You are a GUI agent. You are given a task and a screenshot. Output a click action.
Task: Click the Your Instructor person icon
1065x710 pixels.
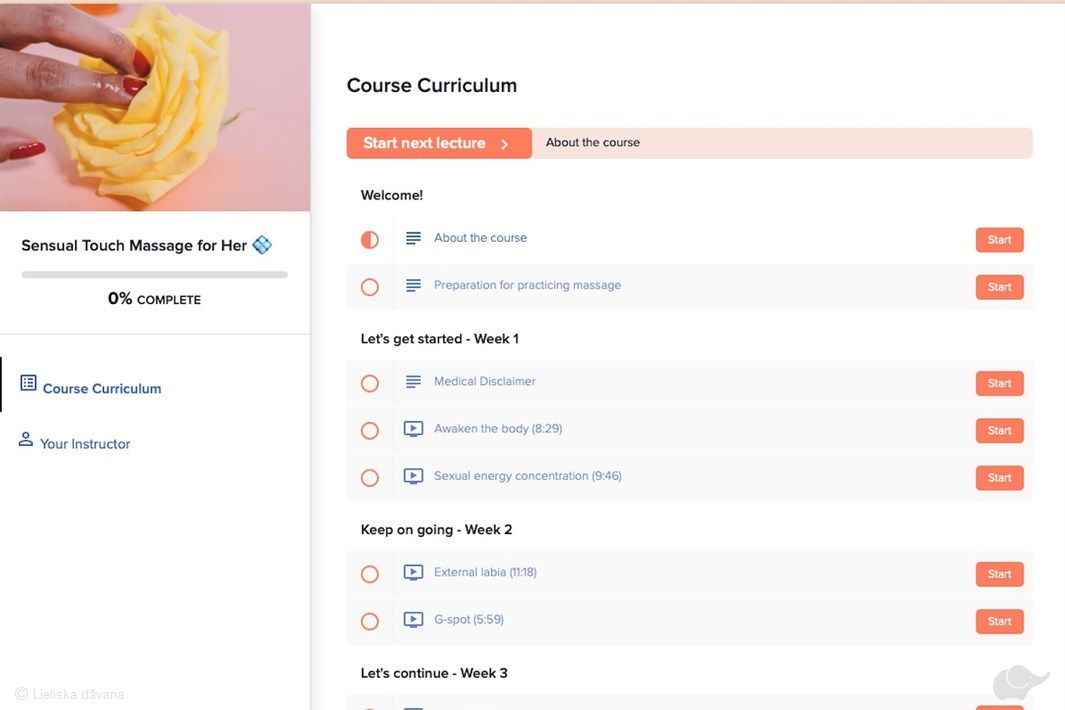26,439
